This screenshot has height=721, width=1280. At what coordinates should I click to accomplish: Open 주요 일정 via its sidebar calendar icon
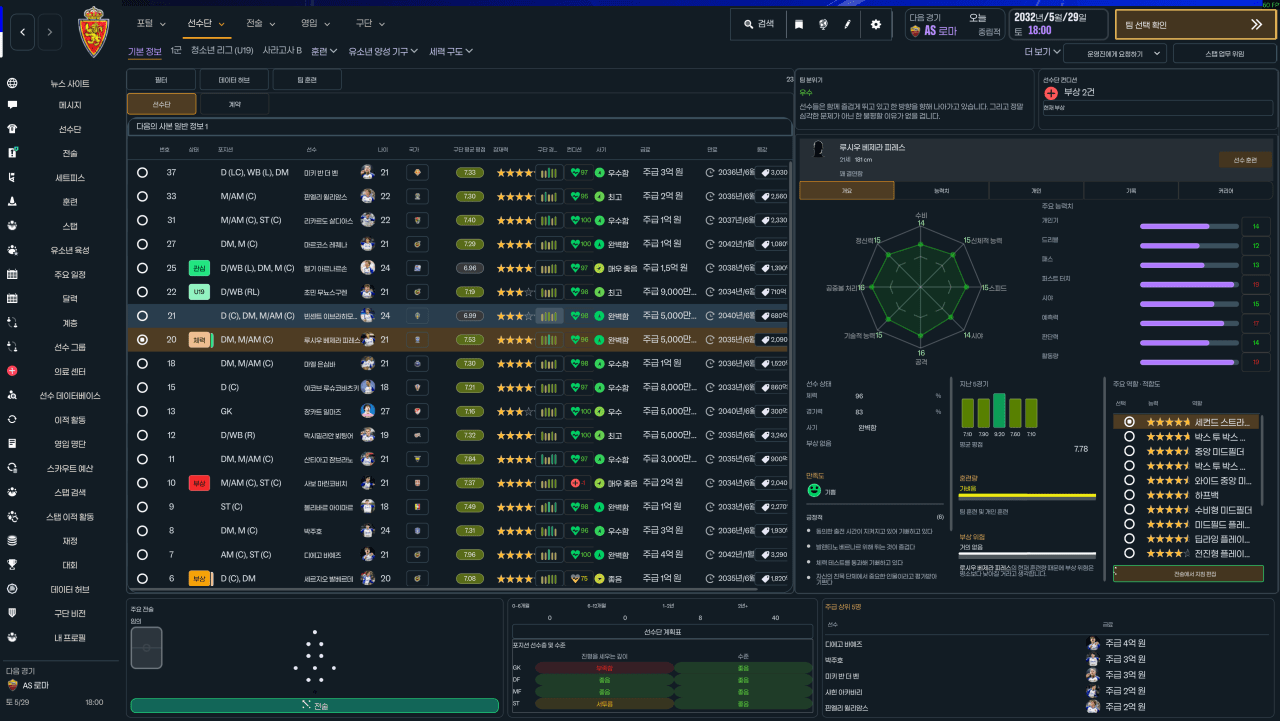click(12, 274)
